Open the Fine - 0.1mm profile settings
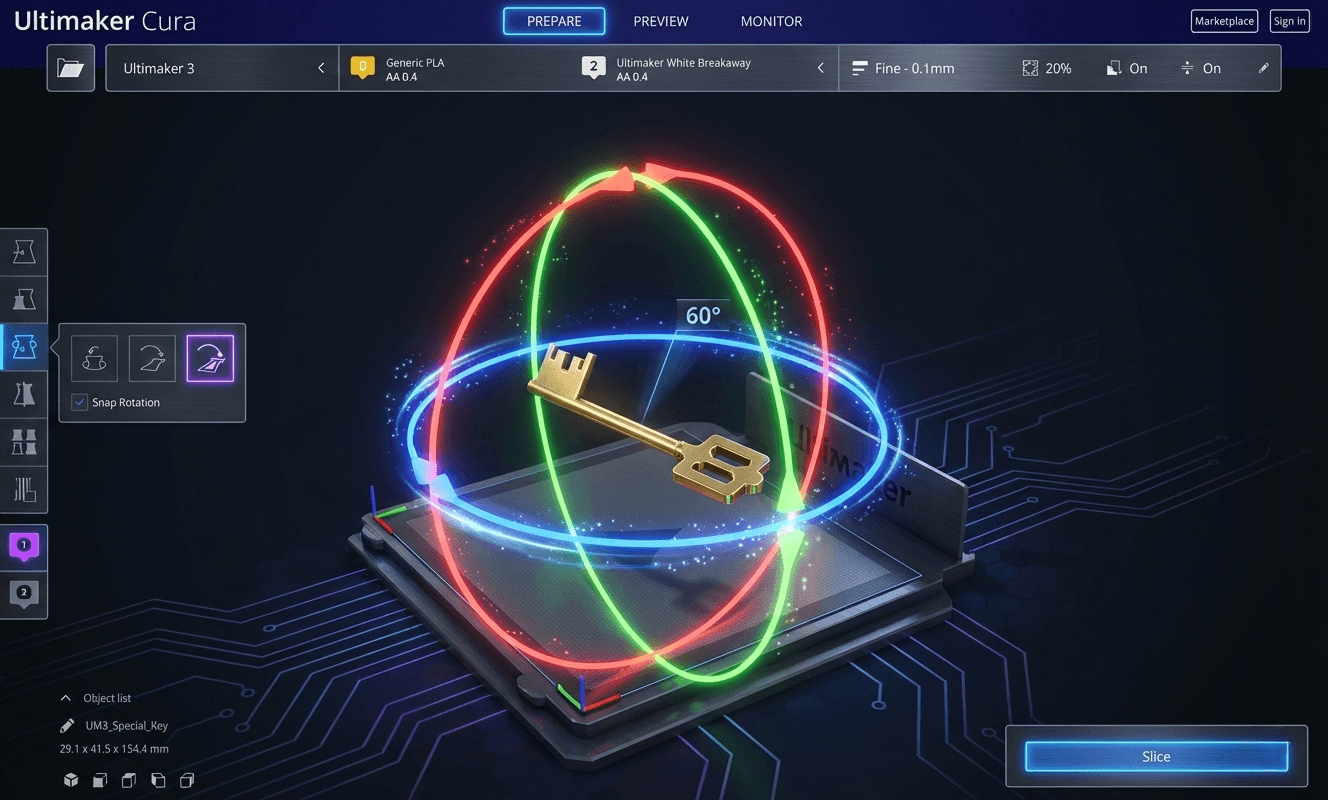The height and width of the screenshot is (800, 1328). click(903, 68)
